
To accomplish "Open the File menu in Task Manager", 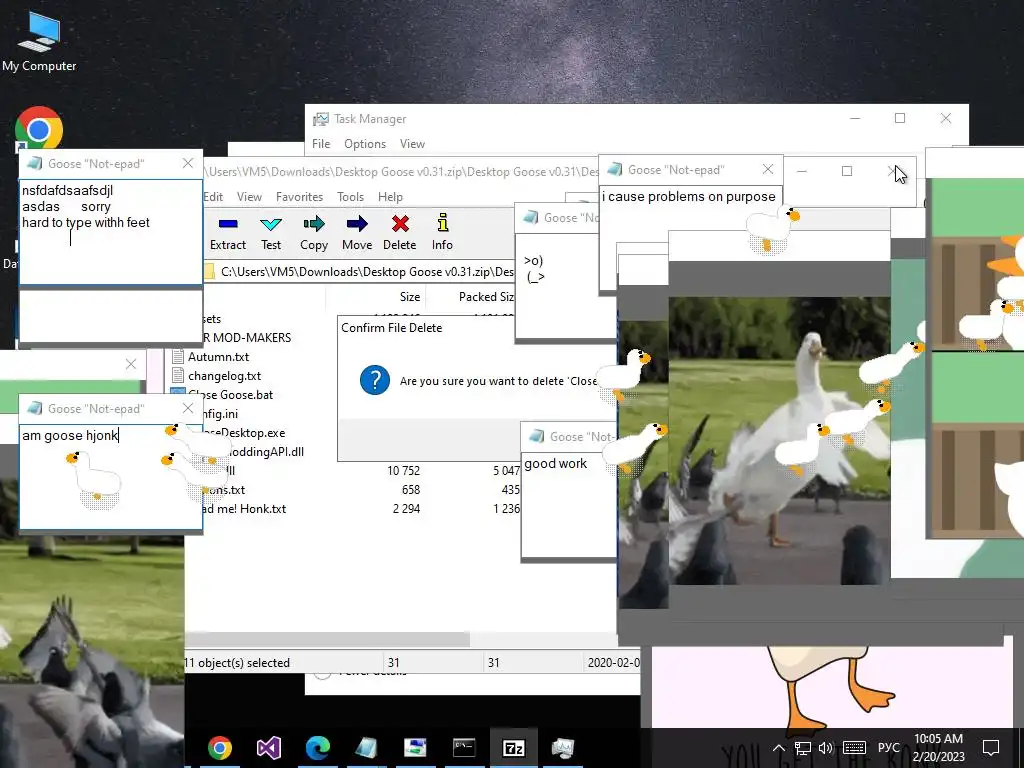I will click(321, 144).
